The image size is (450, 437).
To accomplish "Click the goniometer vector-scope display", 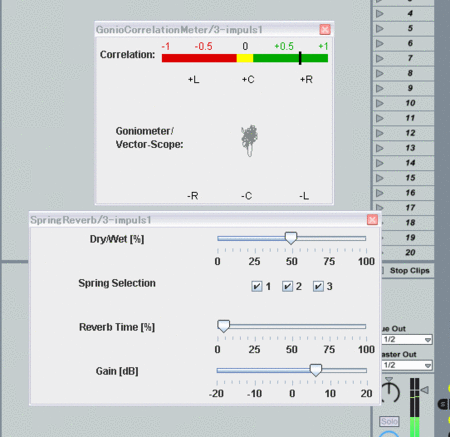I will click(x=249, y=140).
